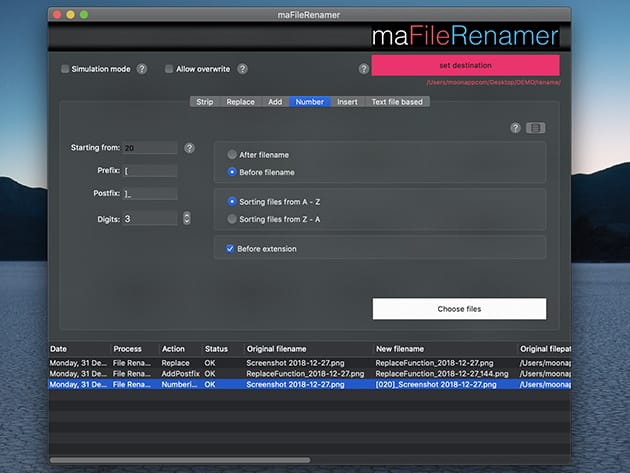The width and height of the screenshot is (630, 473).
Task: Toggle the Allow overwrite checkbox
Action: 169,69
